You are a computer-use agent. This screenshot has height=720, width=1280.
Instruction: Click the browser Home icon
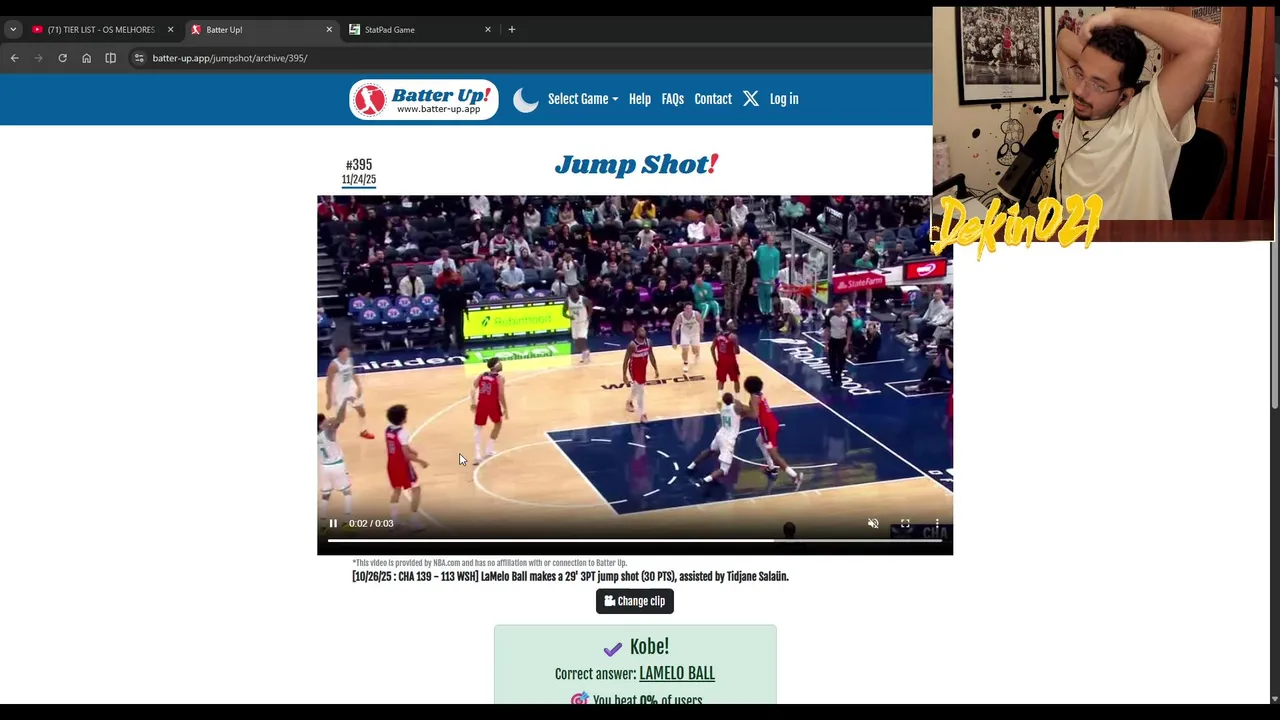click(x=86, y=58)
